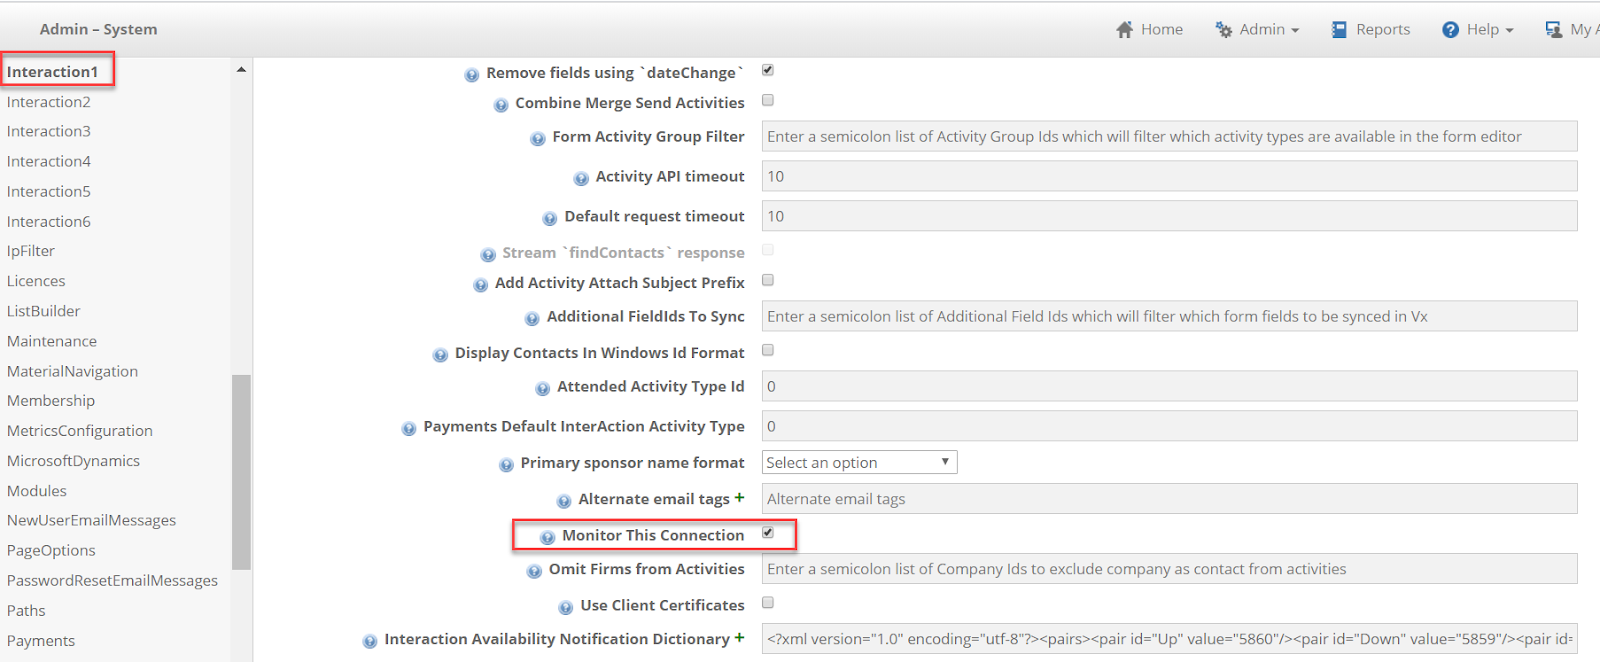Click the sidebar vertical scrollbar thumb
Viewport: 1600px width, 662px height.
(x=241, y=472)
